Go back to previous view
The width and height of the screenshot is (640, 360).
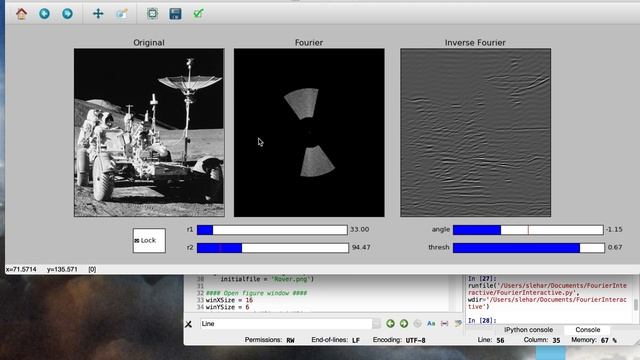pos(44,14)
